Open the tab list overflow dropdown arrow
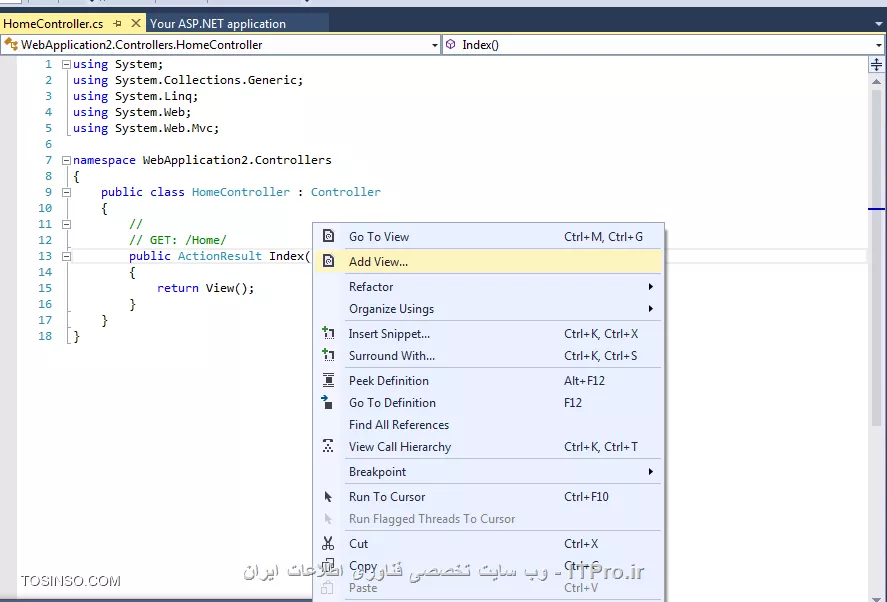 pos(879,24)
